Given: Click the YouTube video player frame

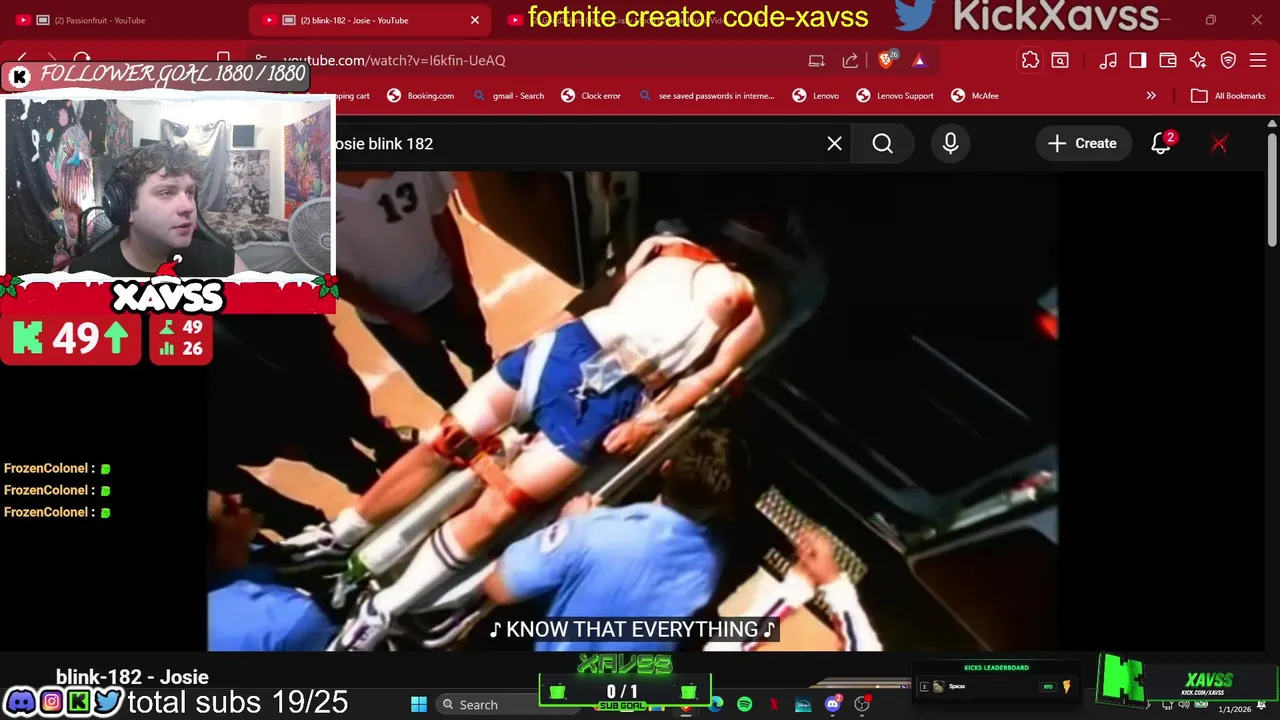Looking at the screenshot, I should pyautogui.click(x=632, y=410).
